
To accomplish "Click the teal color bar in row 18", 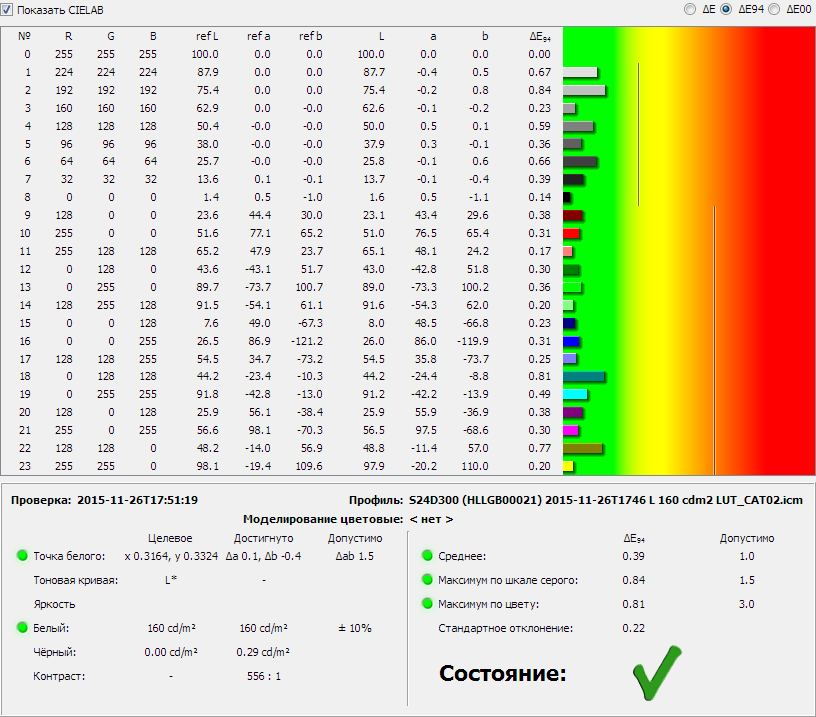I will (x=584, y=377).
